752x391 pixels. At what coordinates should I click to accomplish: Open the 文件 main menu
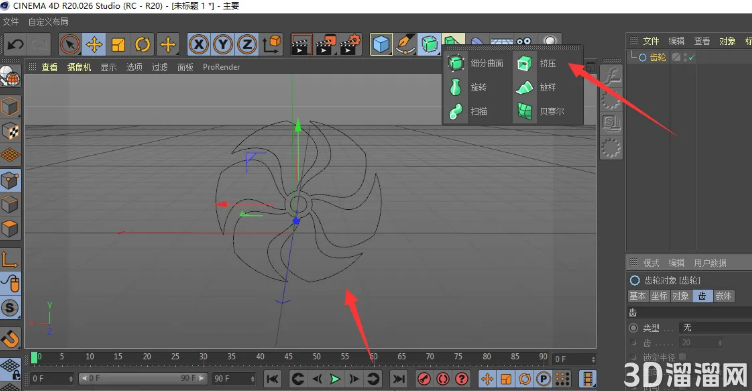(x=11, y=22)
